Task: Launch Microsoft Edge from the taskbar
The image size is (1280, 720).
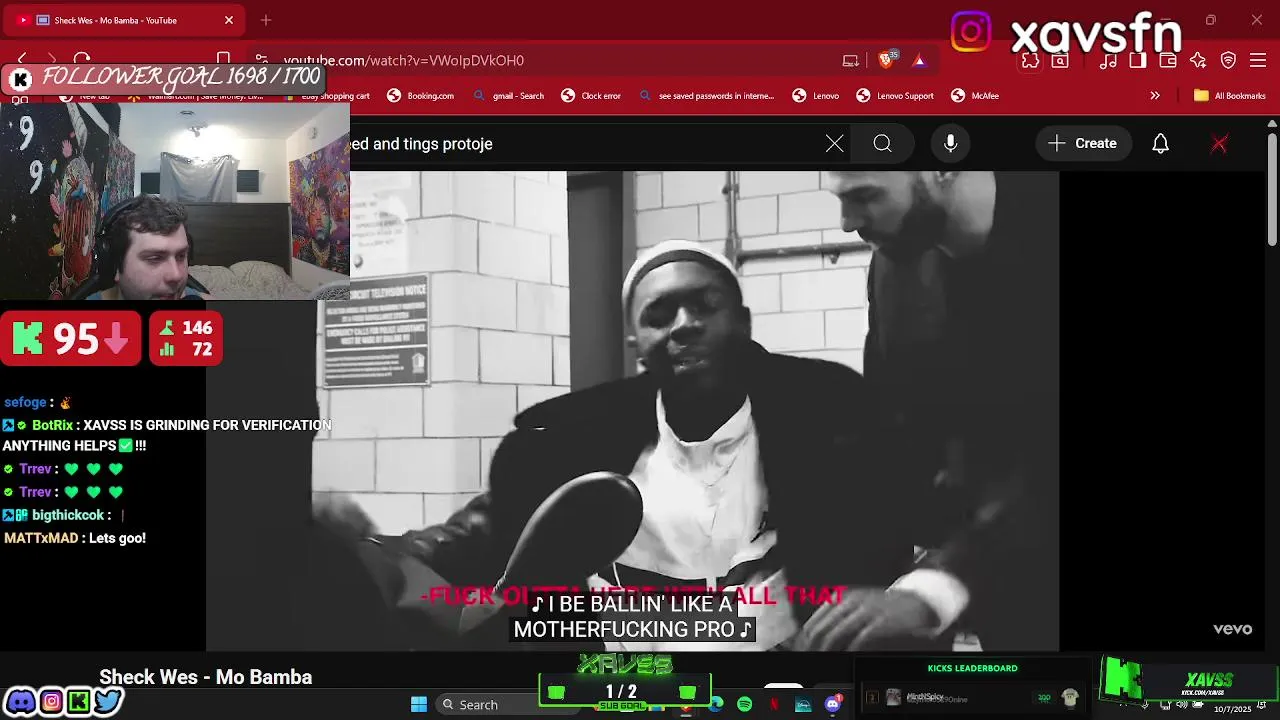Action: pyautogui.click(x=716, y=704)
